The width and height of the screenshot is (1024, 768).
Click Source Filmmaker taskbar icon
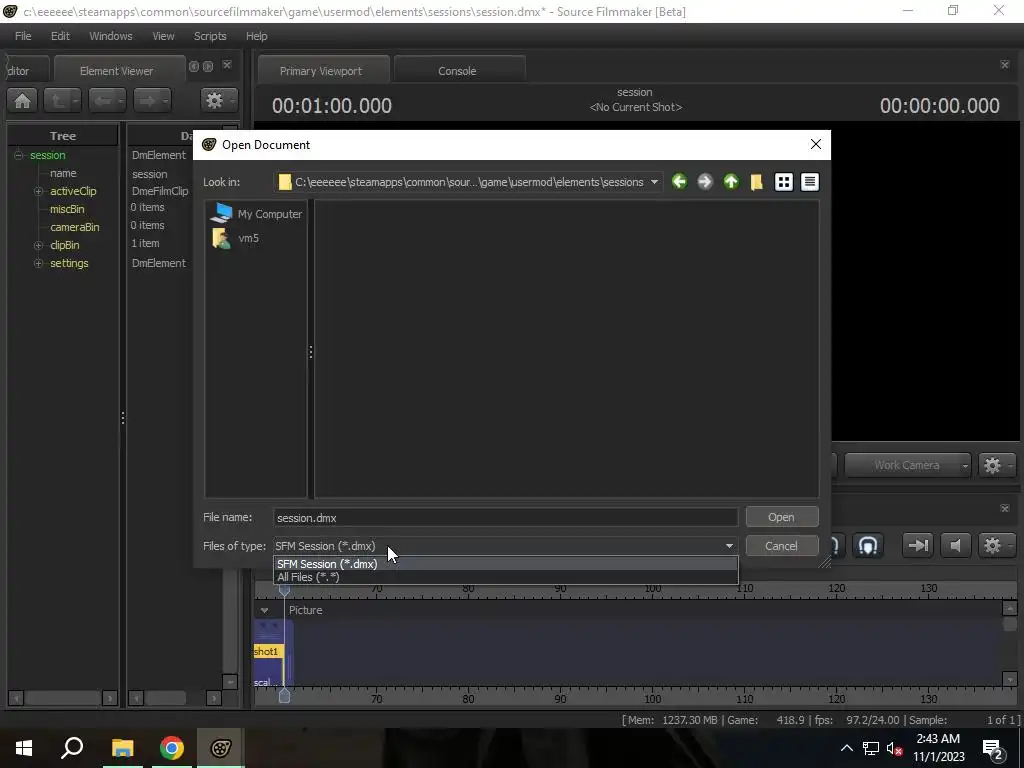pos(221,748)
